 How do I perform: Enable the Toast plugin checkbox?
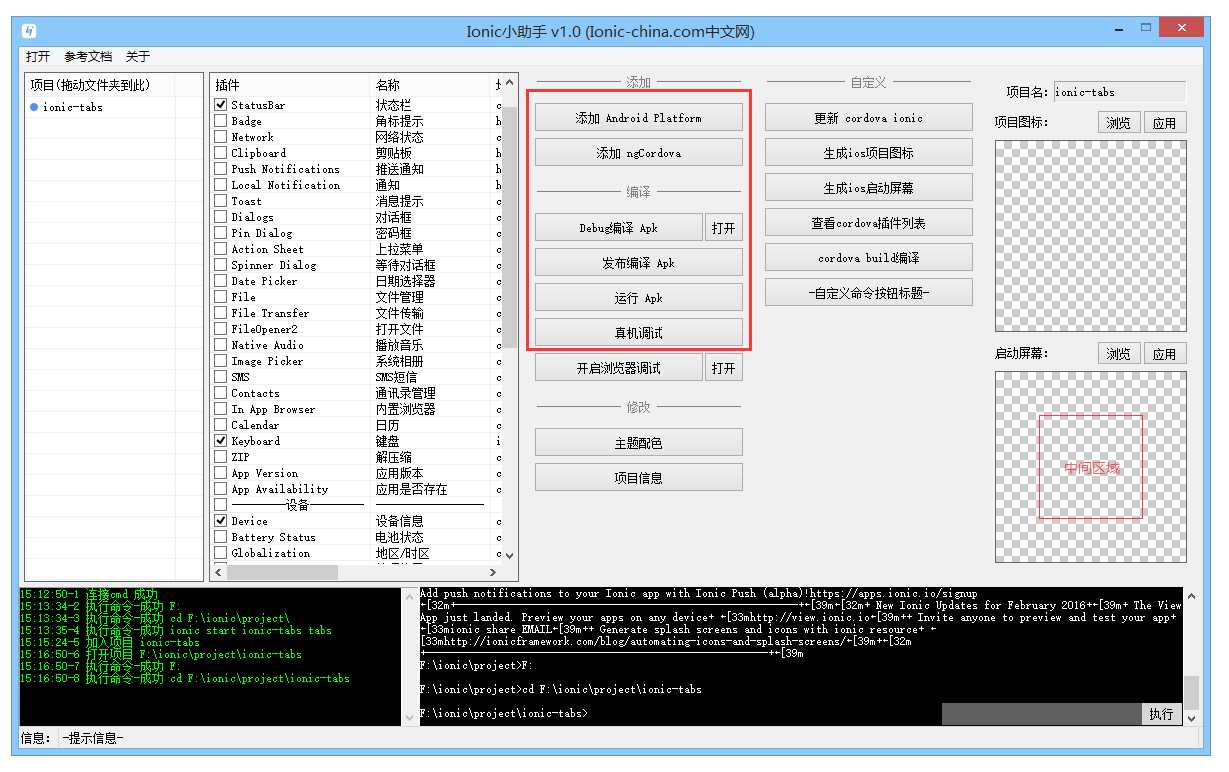tap(221, 201)
